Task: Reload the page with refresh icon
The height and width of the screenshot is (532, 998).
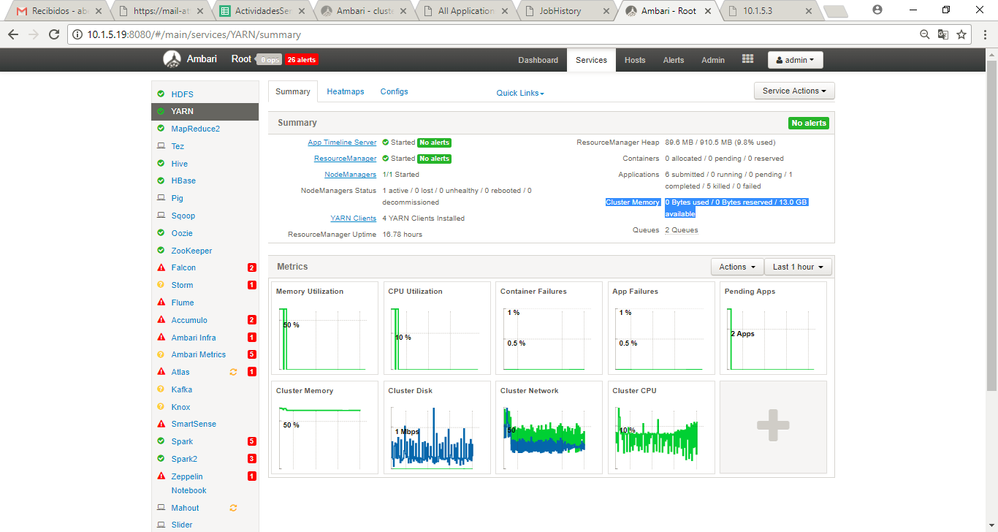Action: coord(54,34)
